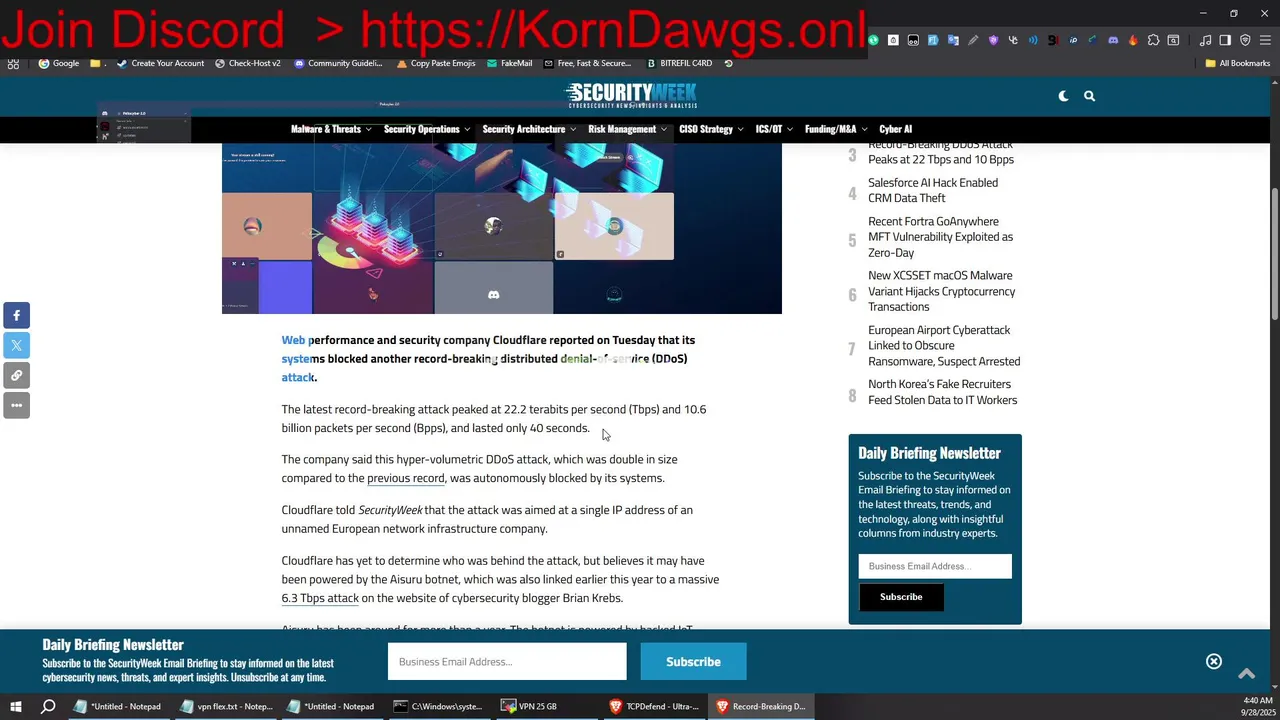Screen dimensions: 1280x720
Task: Click the fire extension icon
Action: pos(1133,40)
